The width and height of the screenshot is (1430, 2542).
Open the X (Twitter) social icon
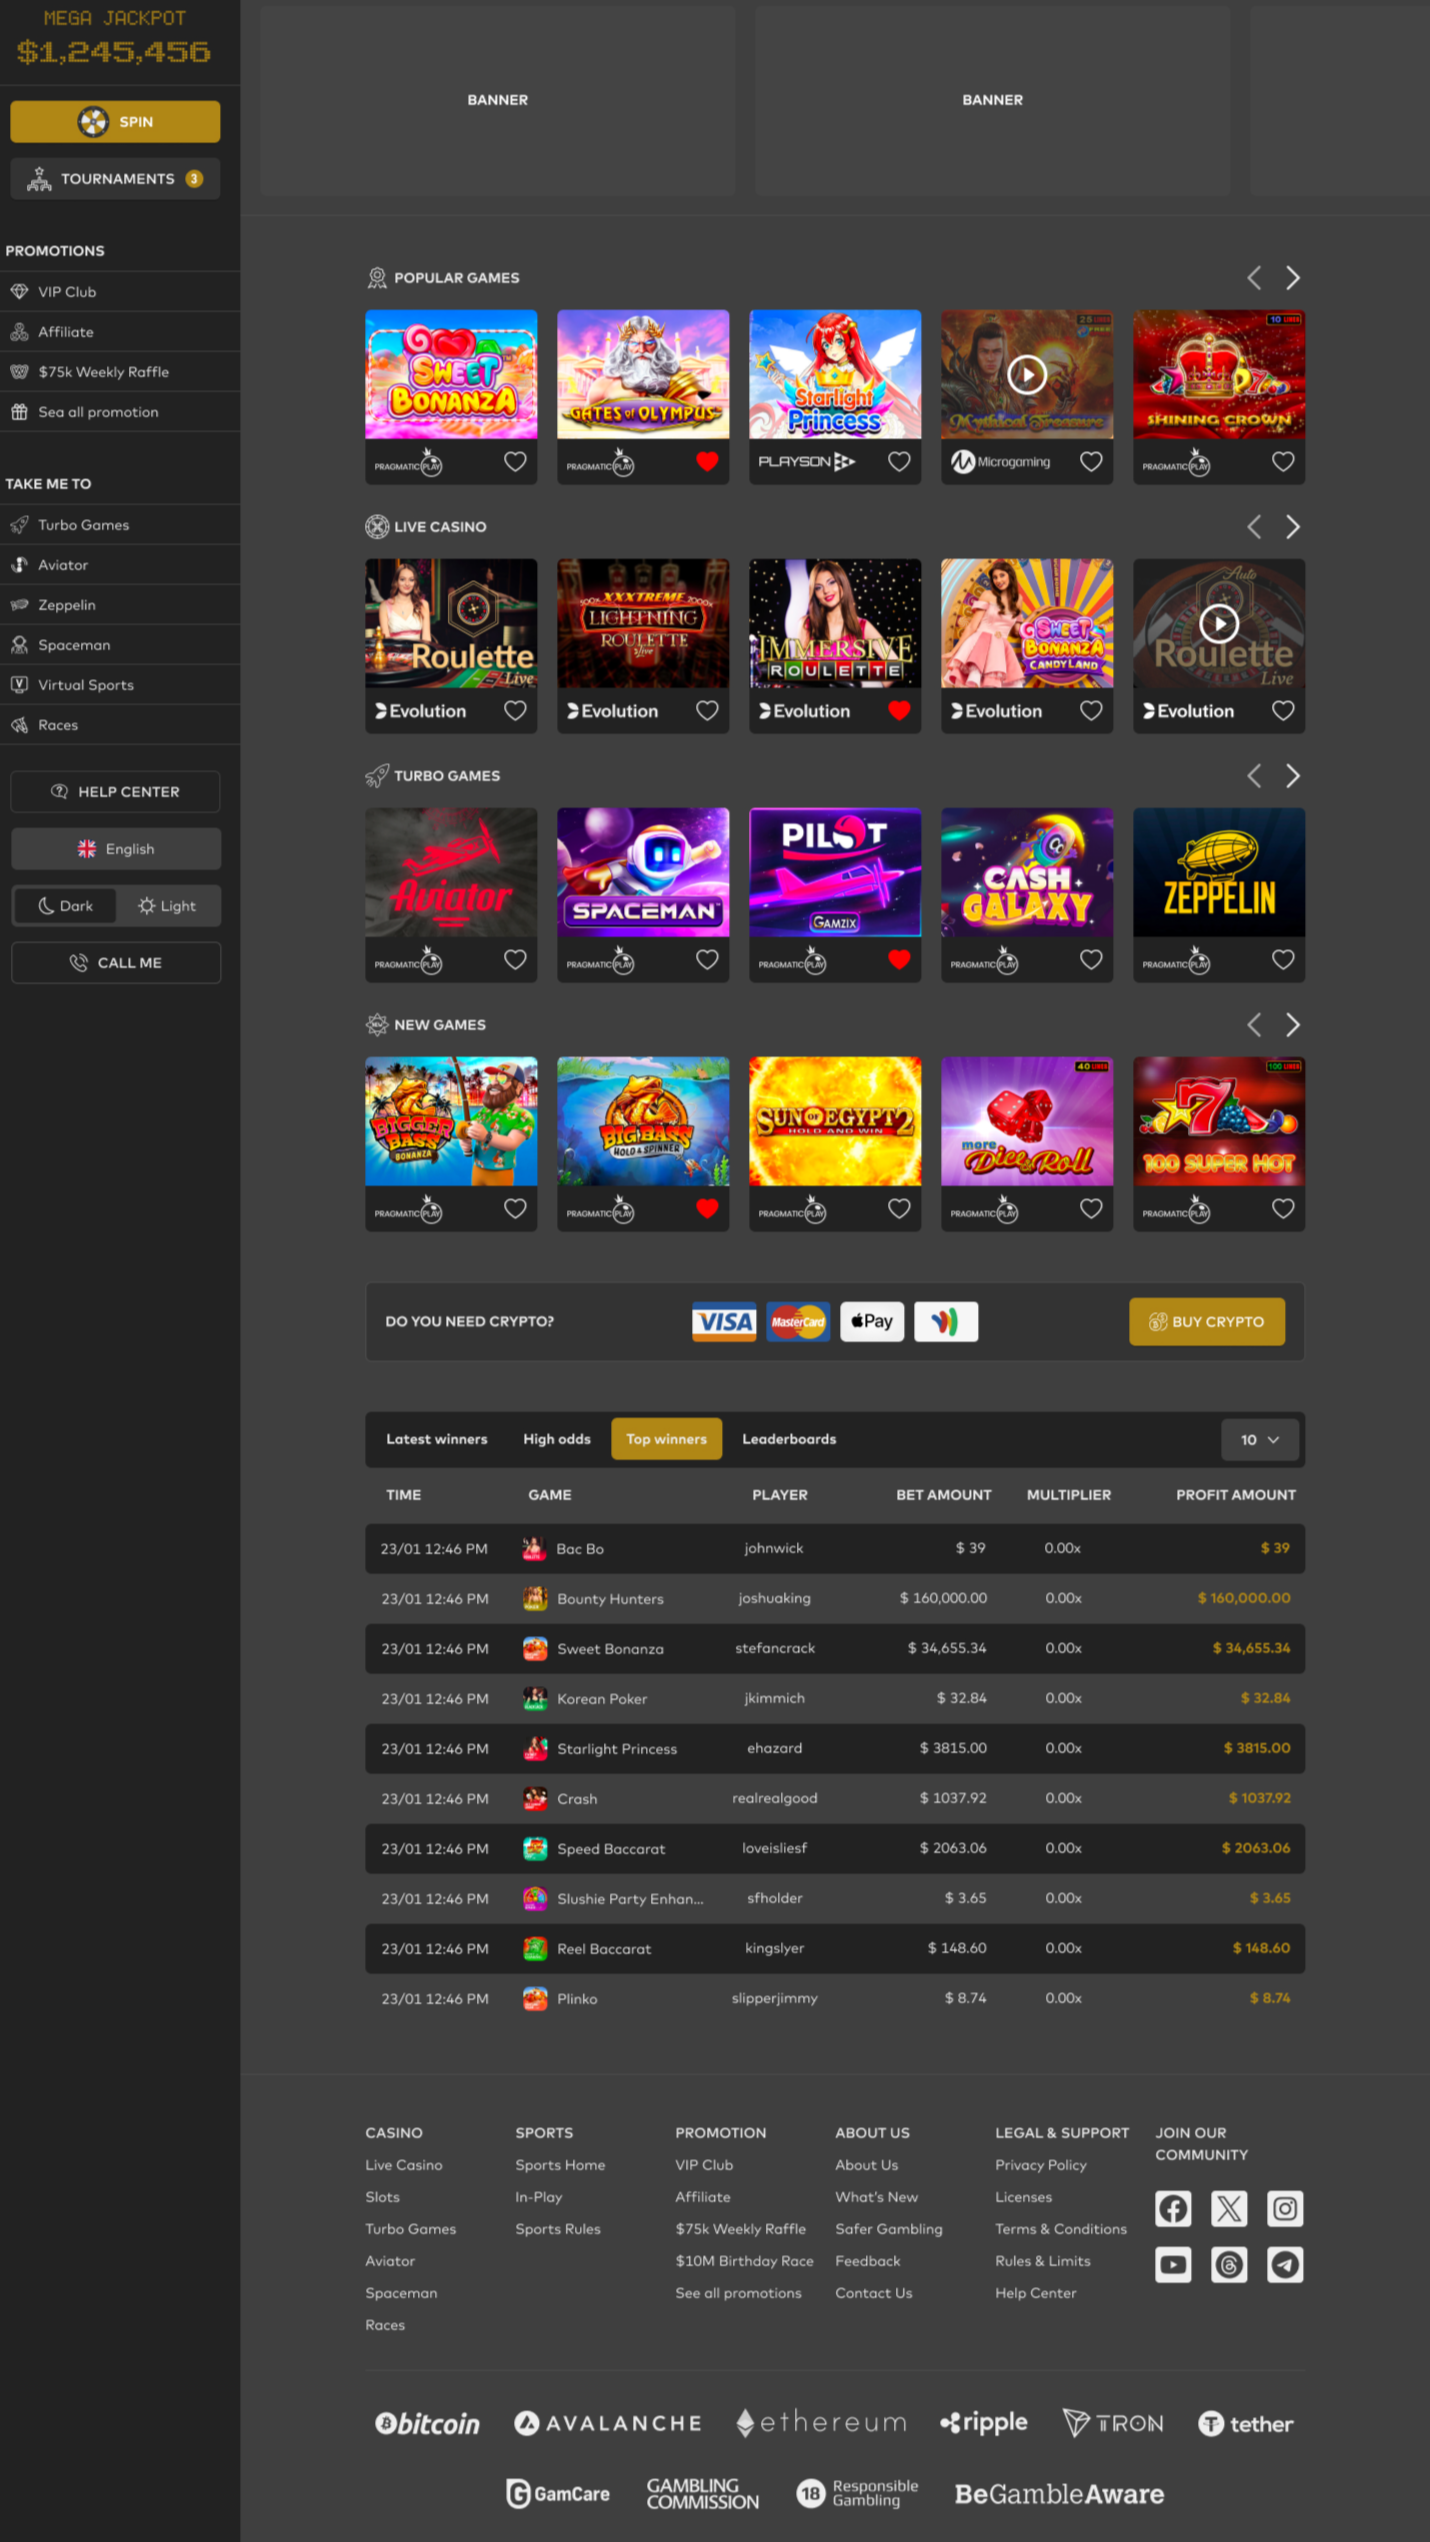1229,2208
